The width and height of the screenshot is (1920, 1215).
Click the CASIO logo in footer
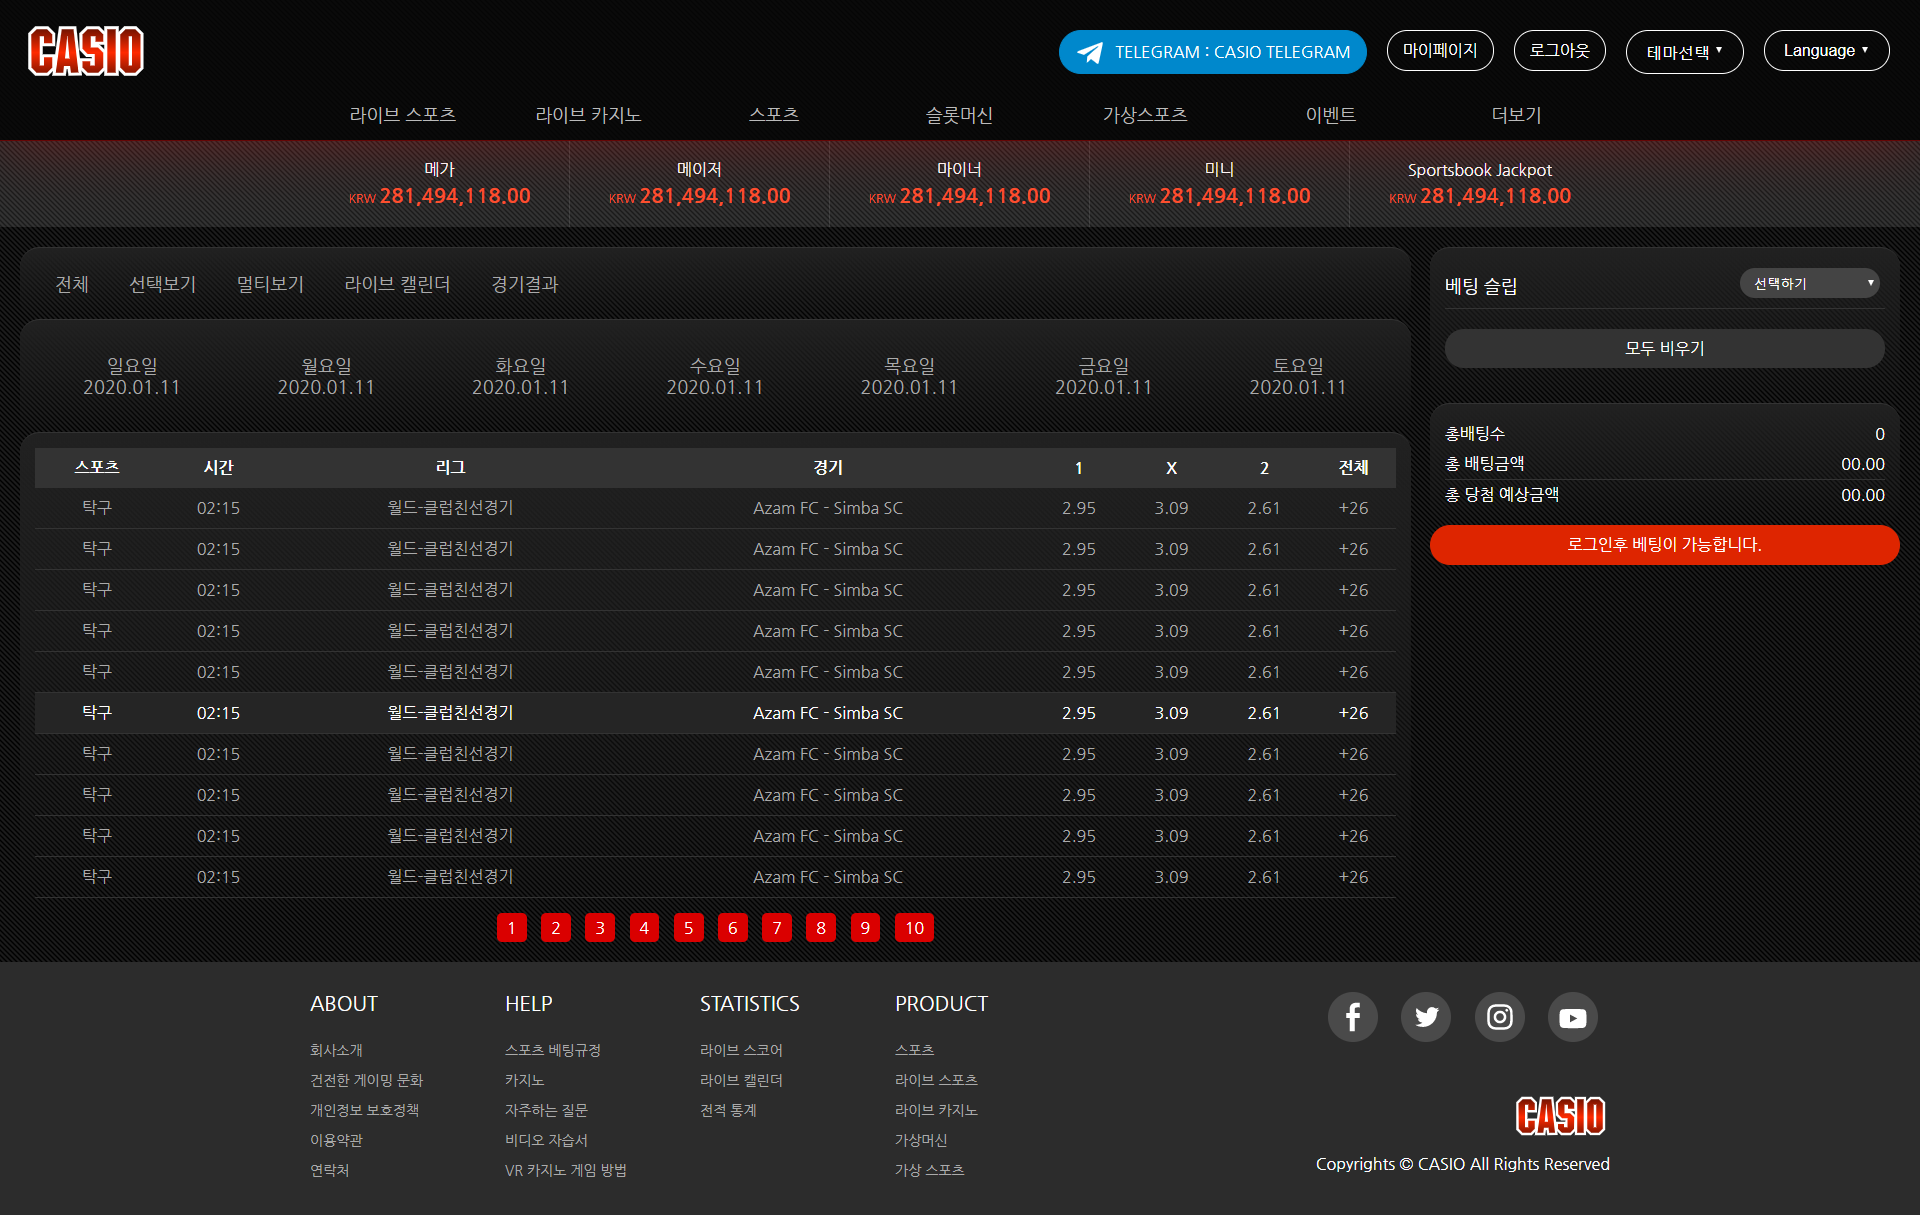[x=1560, y=1115]
